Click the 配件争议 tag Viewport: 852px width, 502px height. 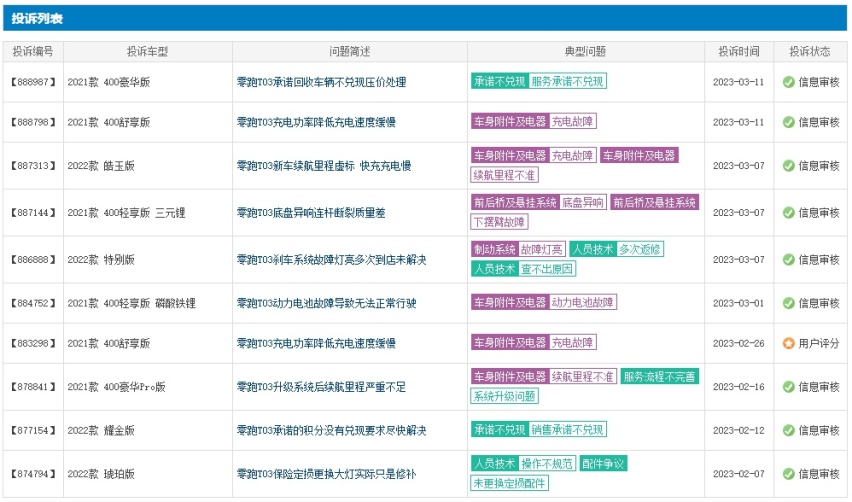pos(603,463)
